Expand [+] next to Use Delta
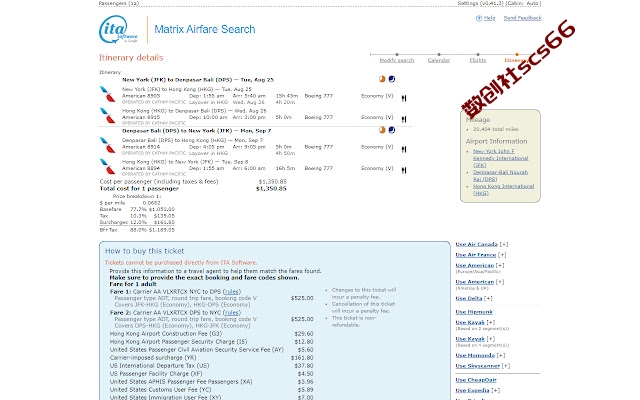 coord(488,299)
